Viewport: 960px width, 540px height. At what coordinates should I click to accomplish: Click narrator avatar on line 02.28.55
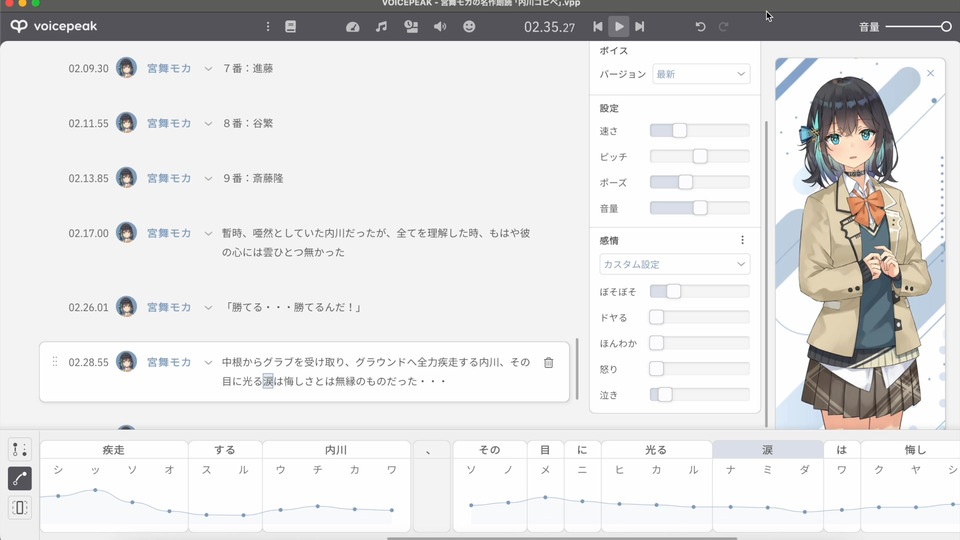[126, 361]
